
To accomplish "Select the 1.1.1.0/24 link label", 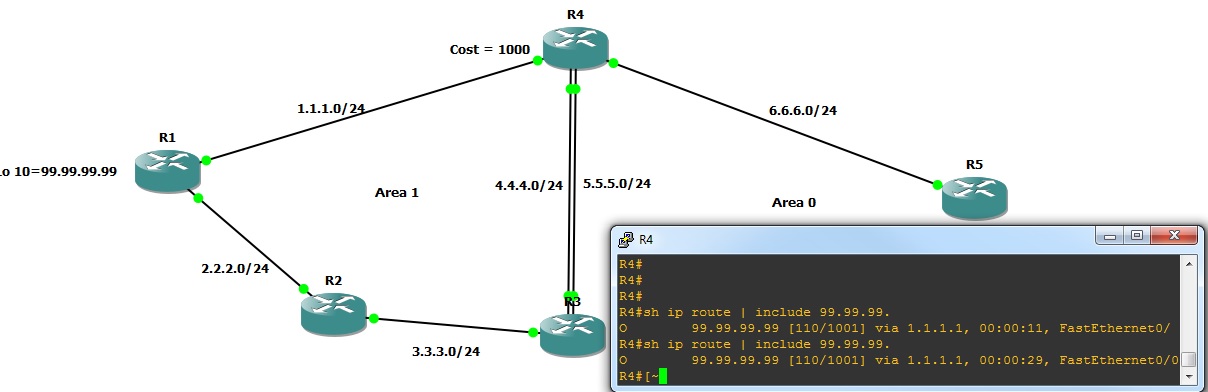I will (x=331, y=108).
